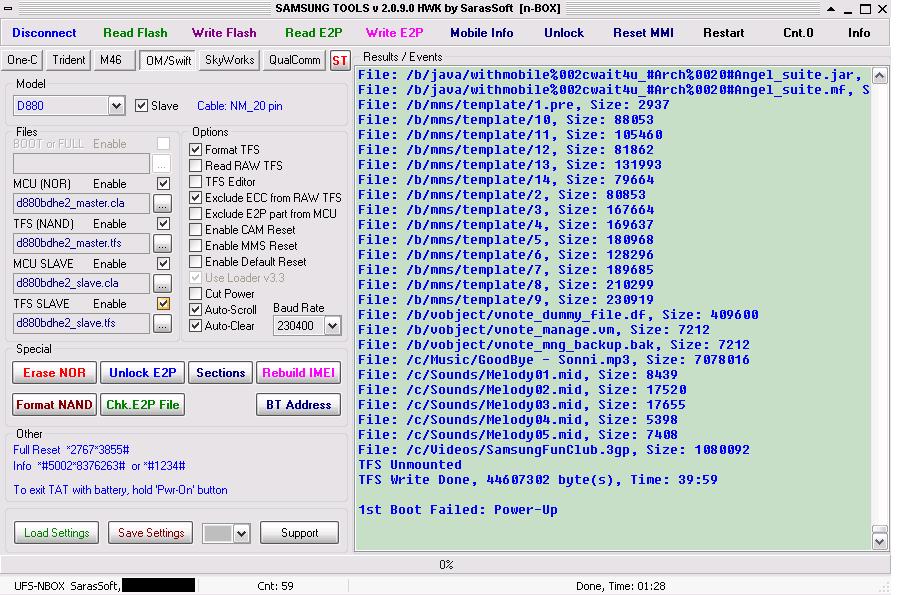This screenshot has width=897, height=595.
Task: Switch to the SkyWorks tab
Action: tap(229, 60)
